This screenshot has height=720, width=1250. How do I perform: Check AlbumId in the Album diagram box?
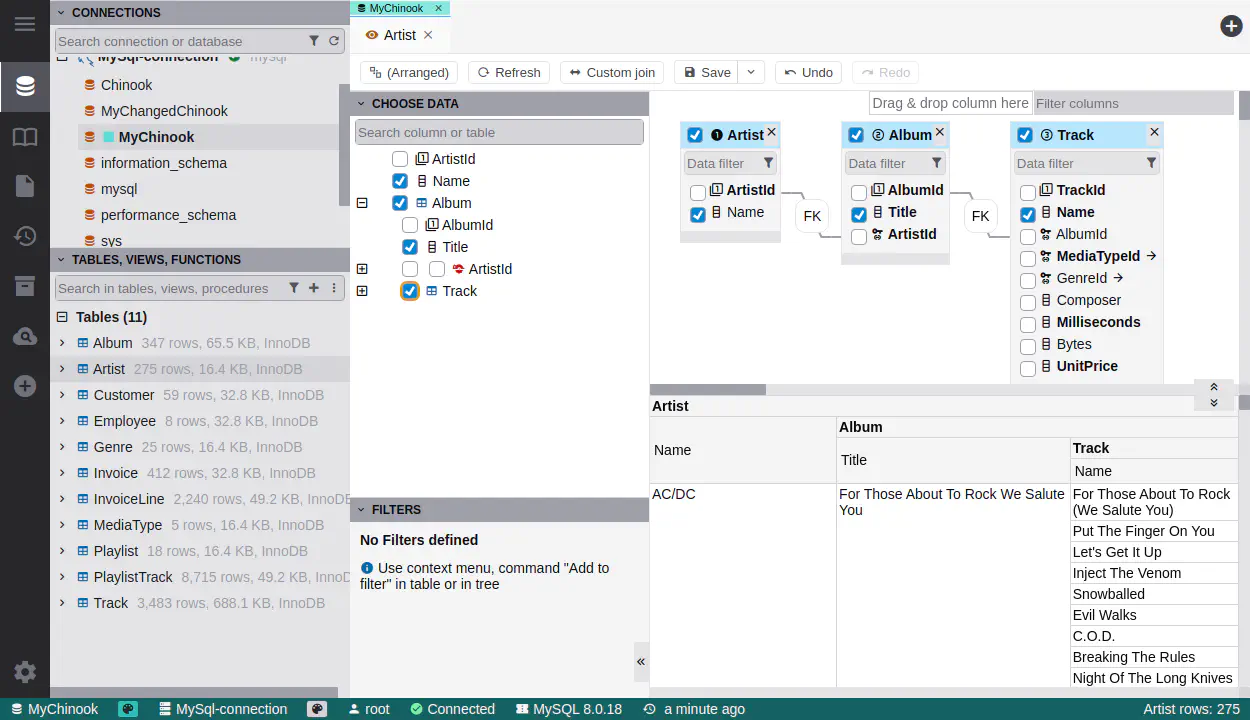point(859,192)
